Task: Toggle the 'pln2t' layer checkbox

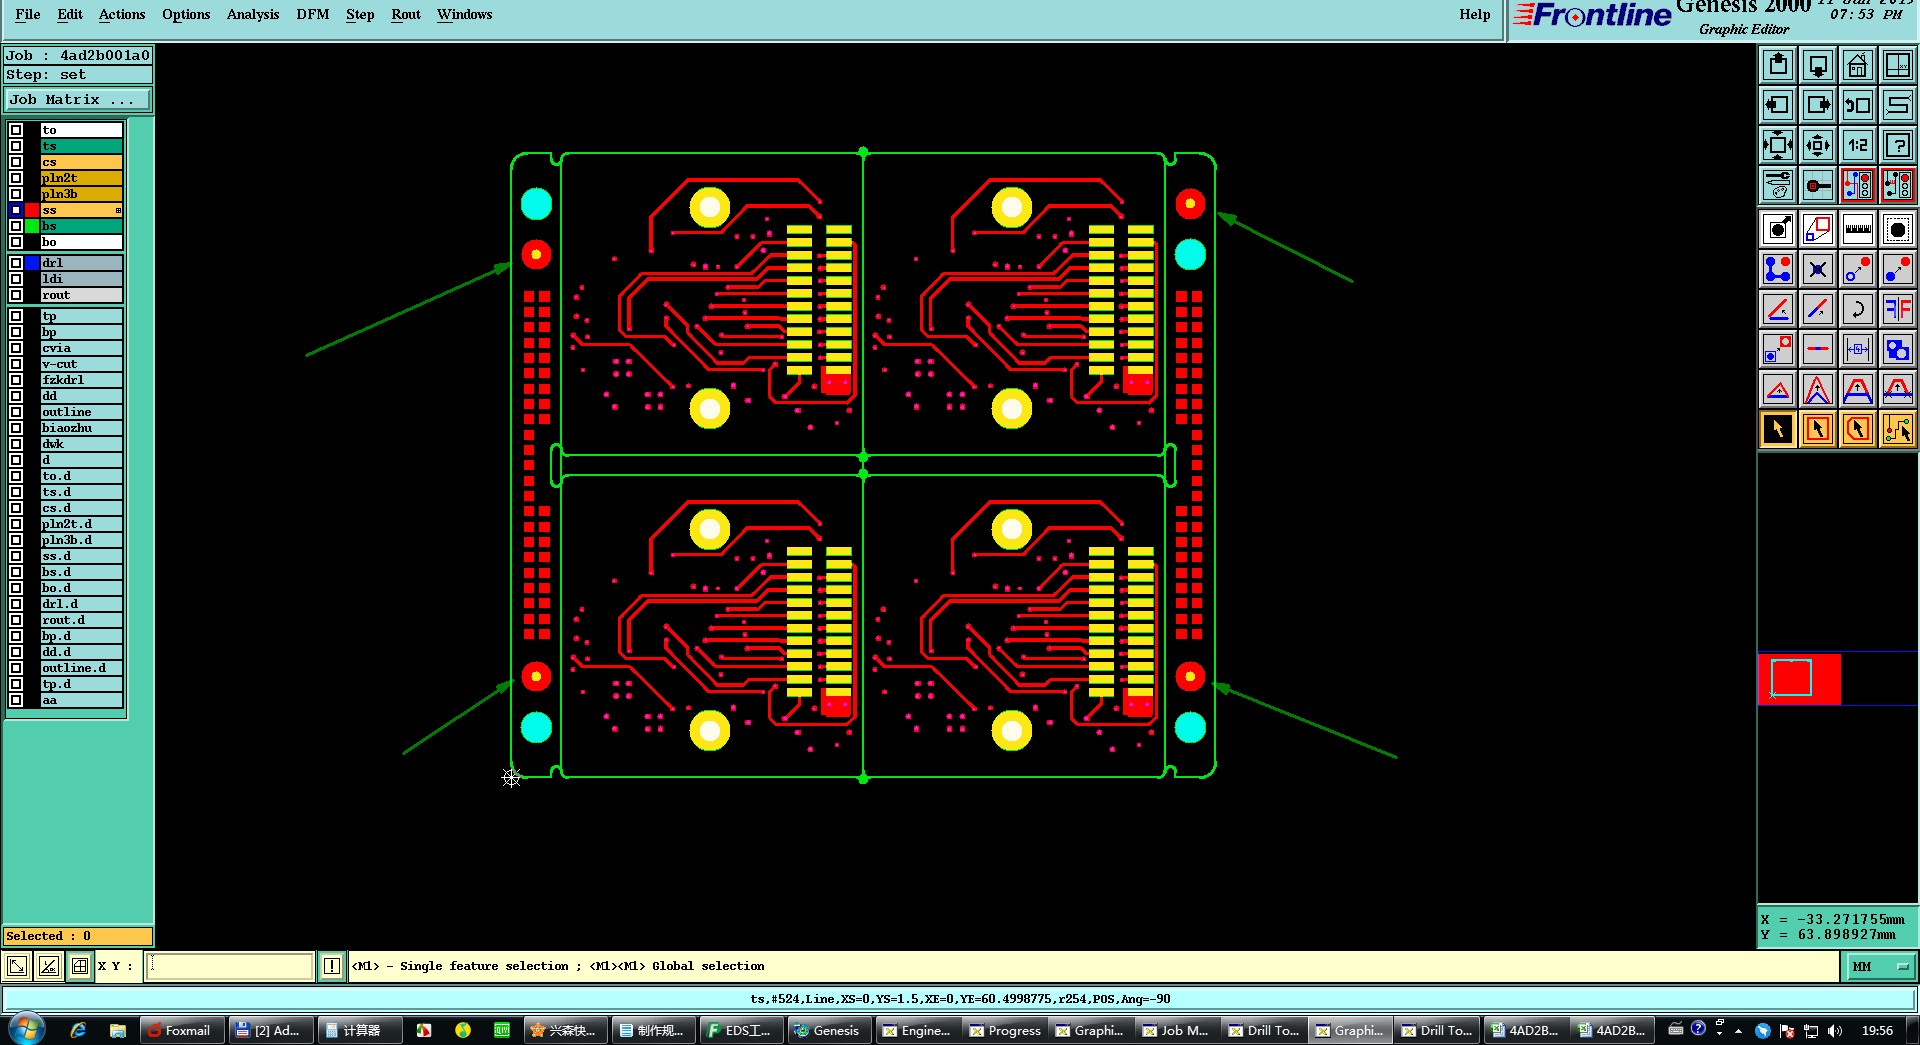Action: [x=16, y=178]
